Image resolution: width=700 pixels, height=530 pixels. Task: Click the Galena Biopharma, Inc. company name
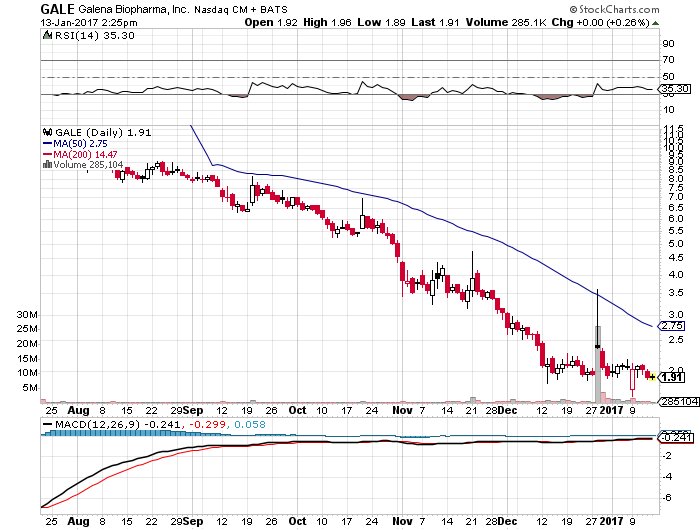(x=133, y=9)
